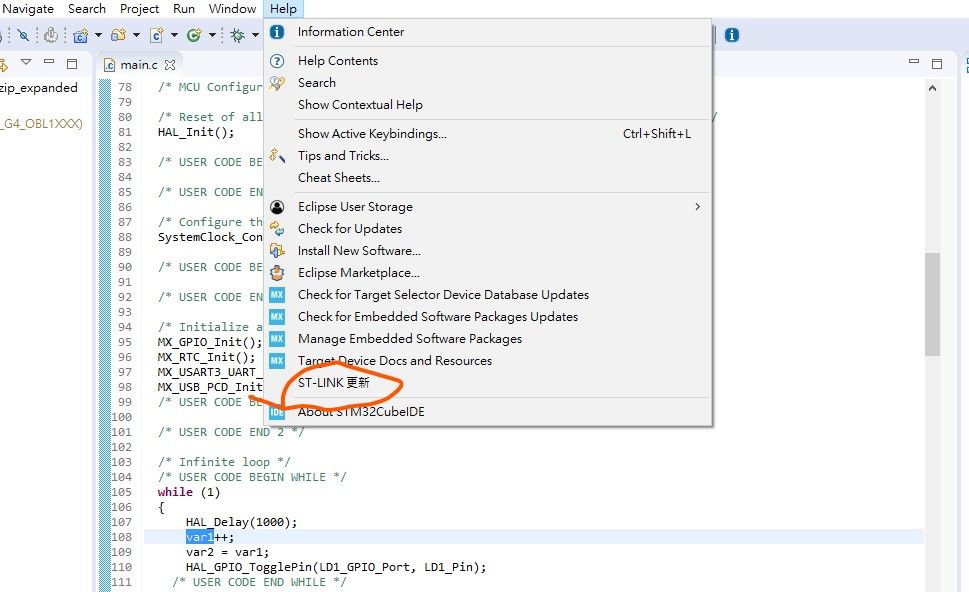Viewport: 969px width, 592px height.
Task: Click MX icon beside Manage Embedded Software Packages
Action: point(277,339)
